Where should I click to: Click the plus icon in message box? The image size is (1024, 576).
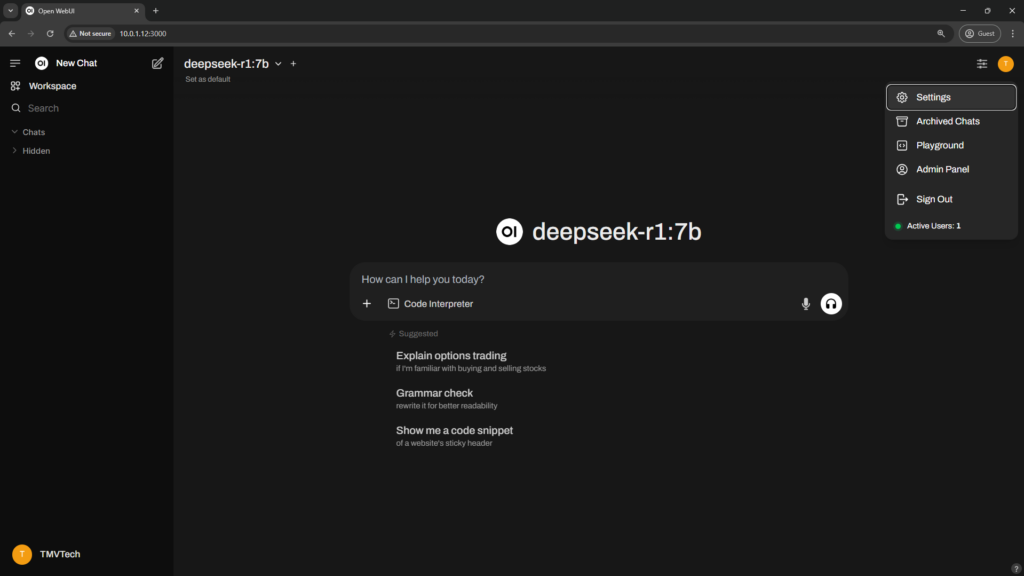tap(367, 304)
